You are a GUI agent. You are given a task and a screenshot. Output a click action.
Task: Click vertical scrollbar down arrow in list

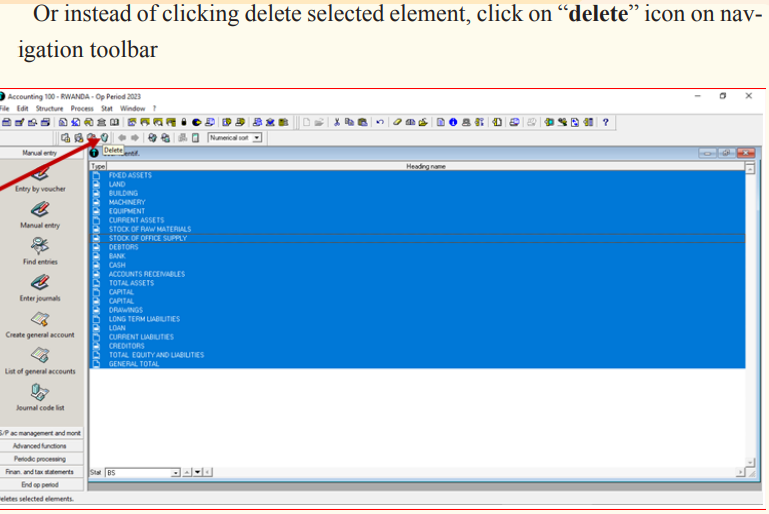coord(750,462)
